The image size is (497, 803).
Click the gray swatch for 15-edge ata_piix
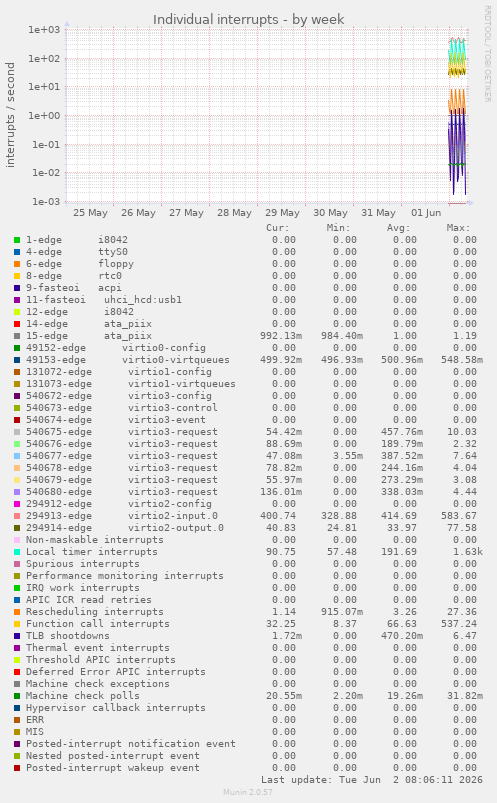(17, 336)
